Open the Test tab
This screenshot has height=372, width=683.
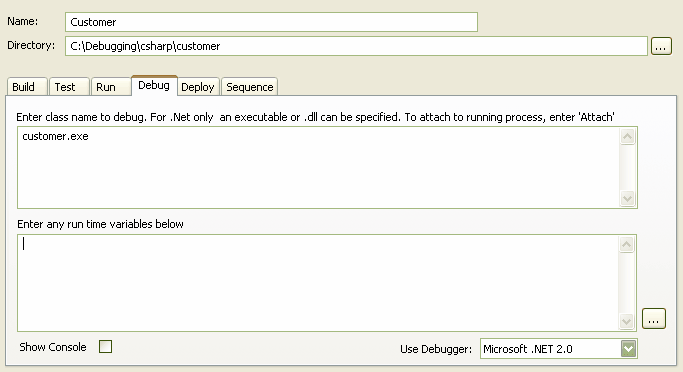coord(69,87)
